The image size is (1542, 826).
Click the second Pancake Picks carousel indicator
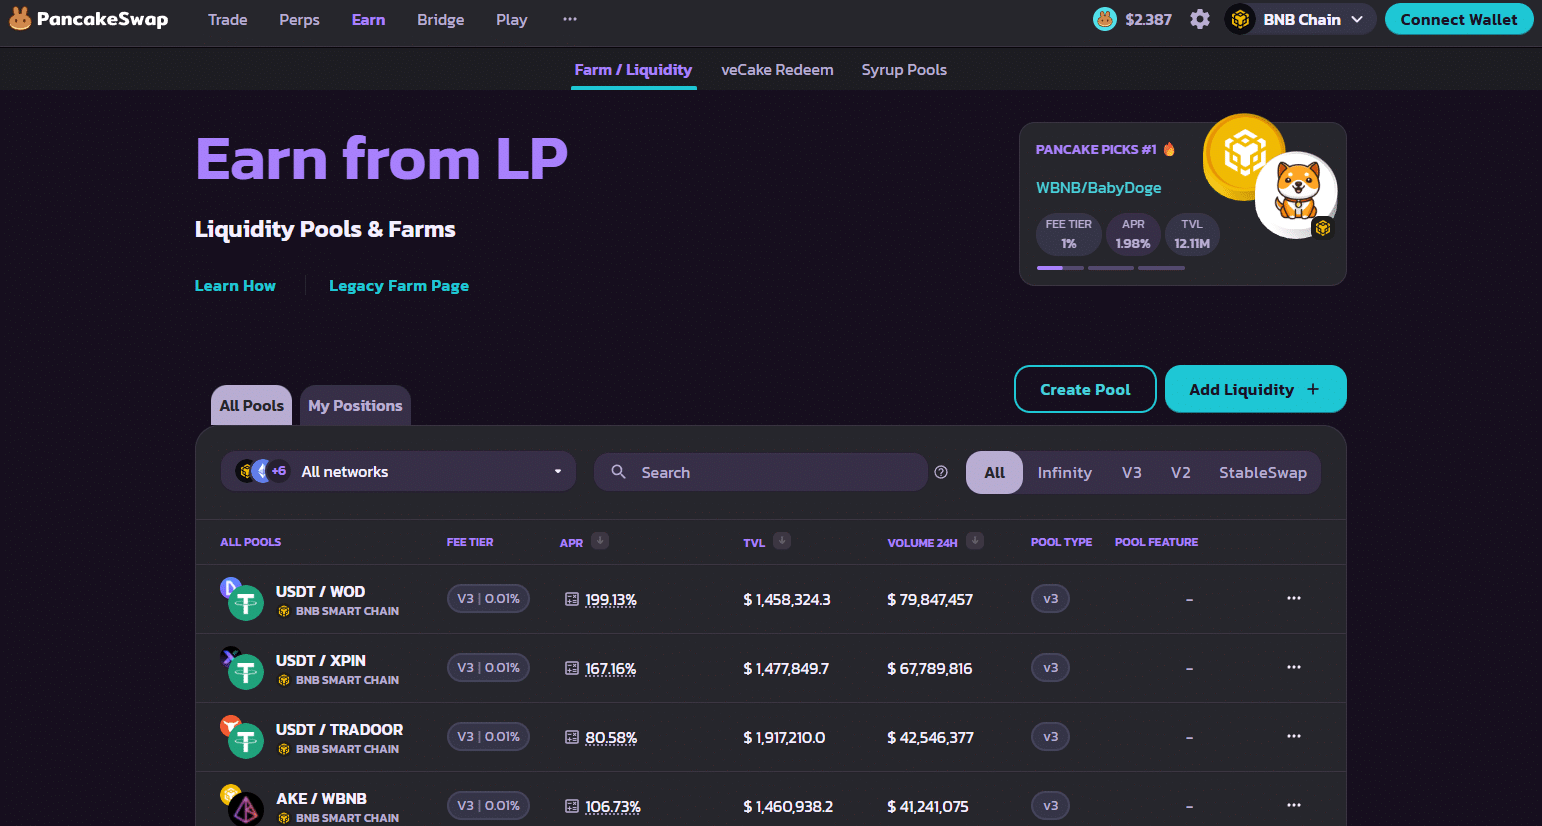(x=1111, y=268)
